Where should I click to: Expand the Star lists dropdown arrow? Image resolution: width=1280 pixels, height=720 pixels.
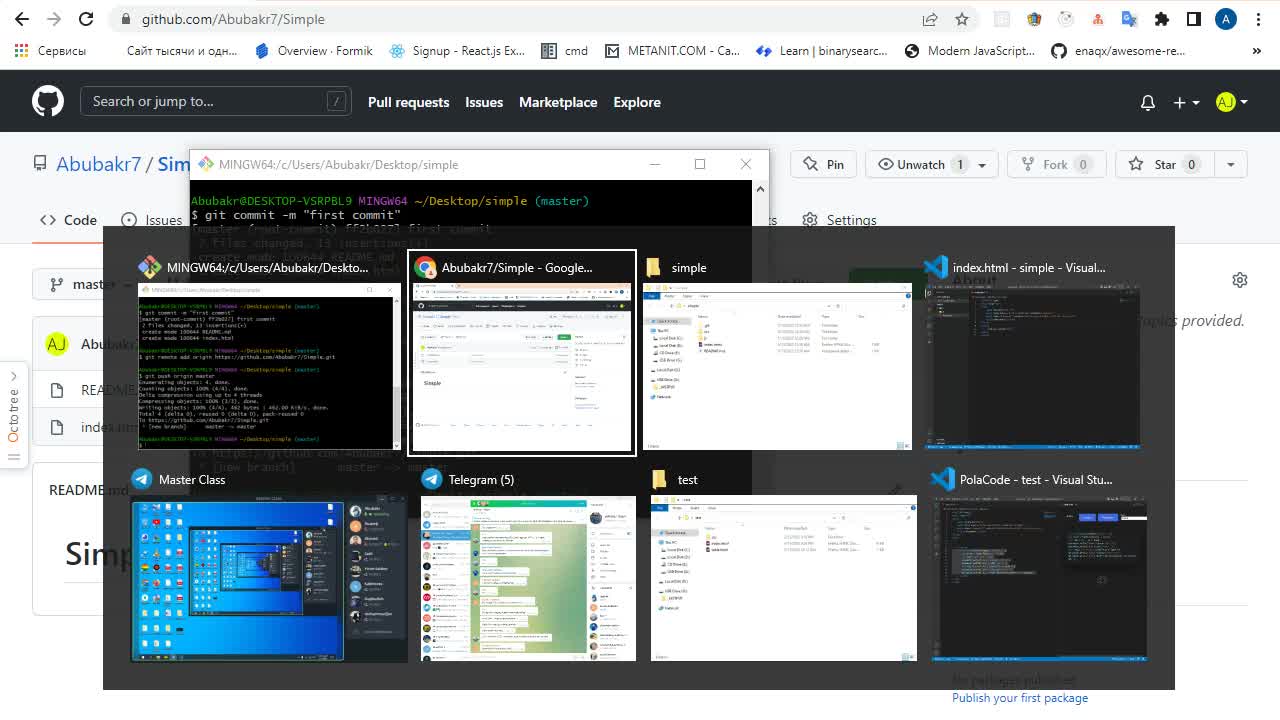[x=1231, y=164]
